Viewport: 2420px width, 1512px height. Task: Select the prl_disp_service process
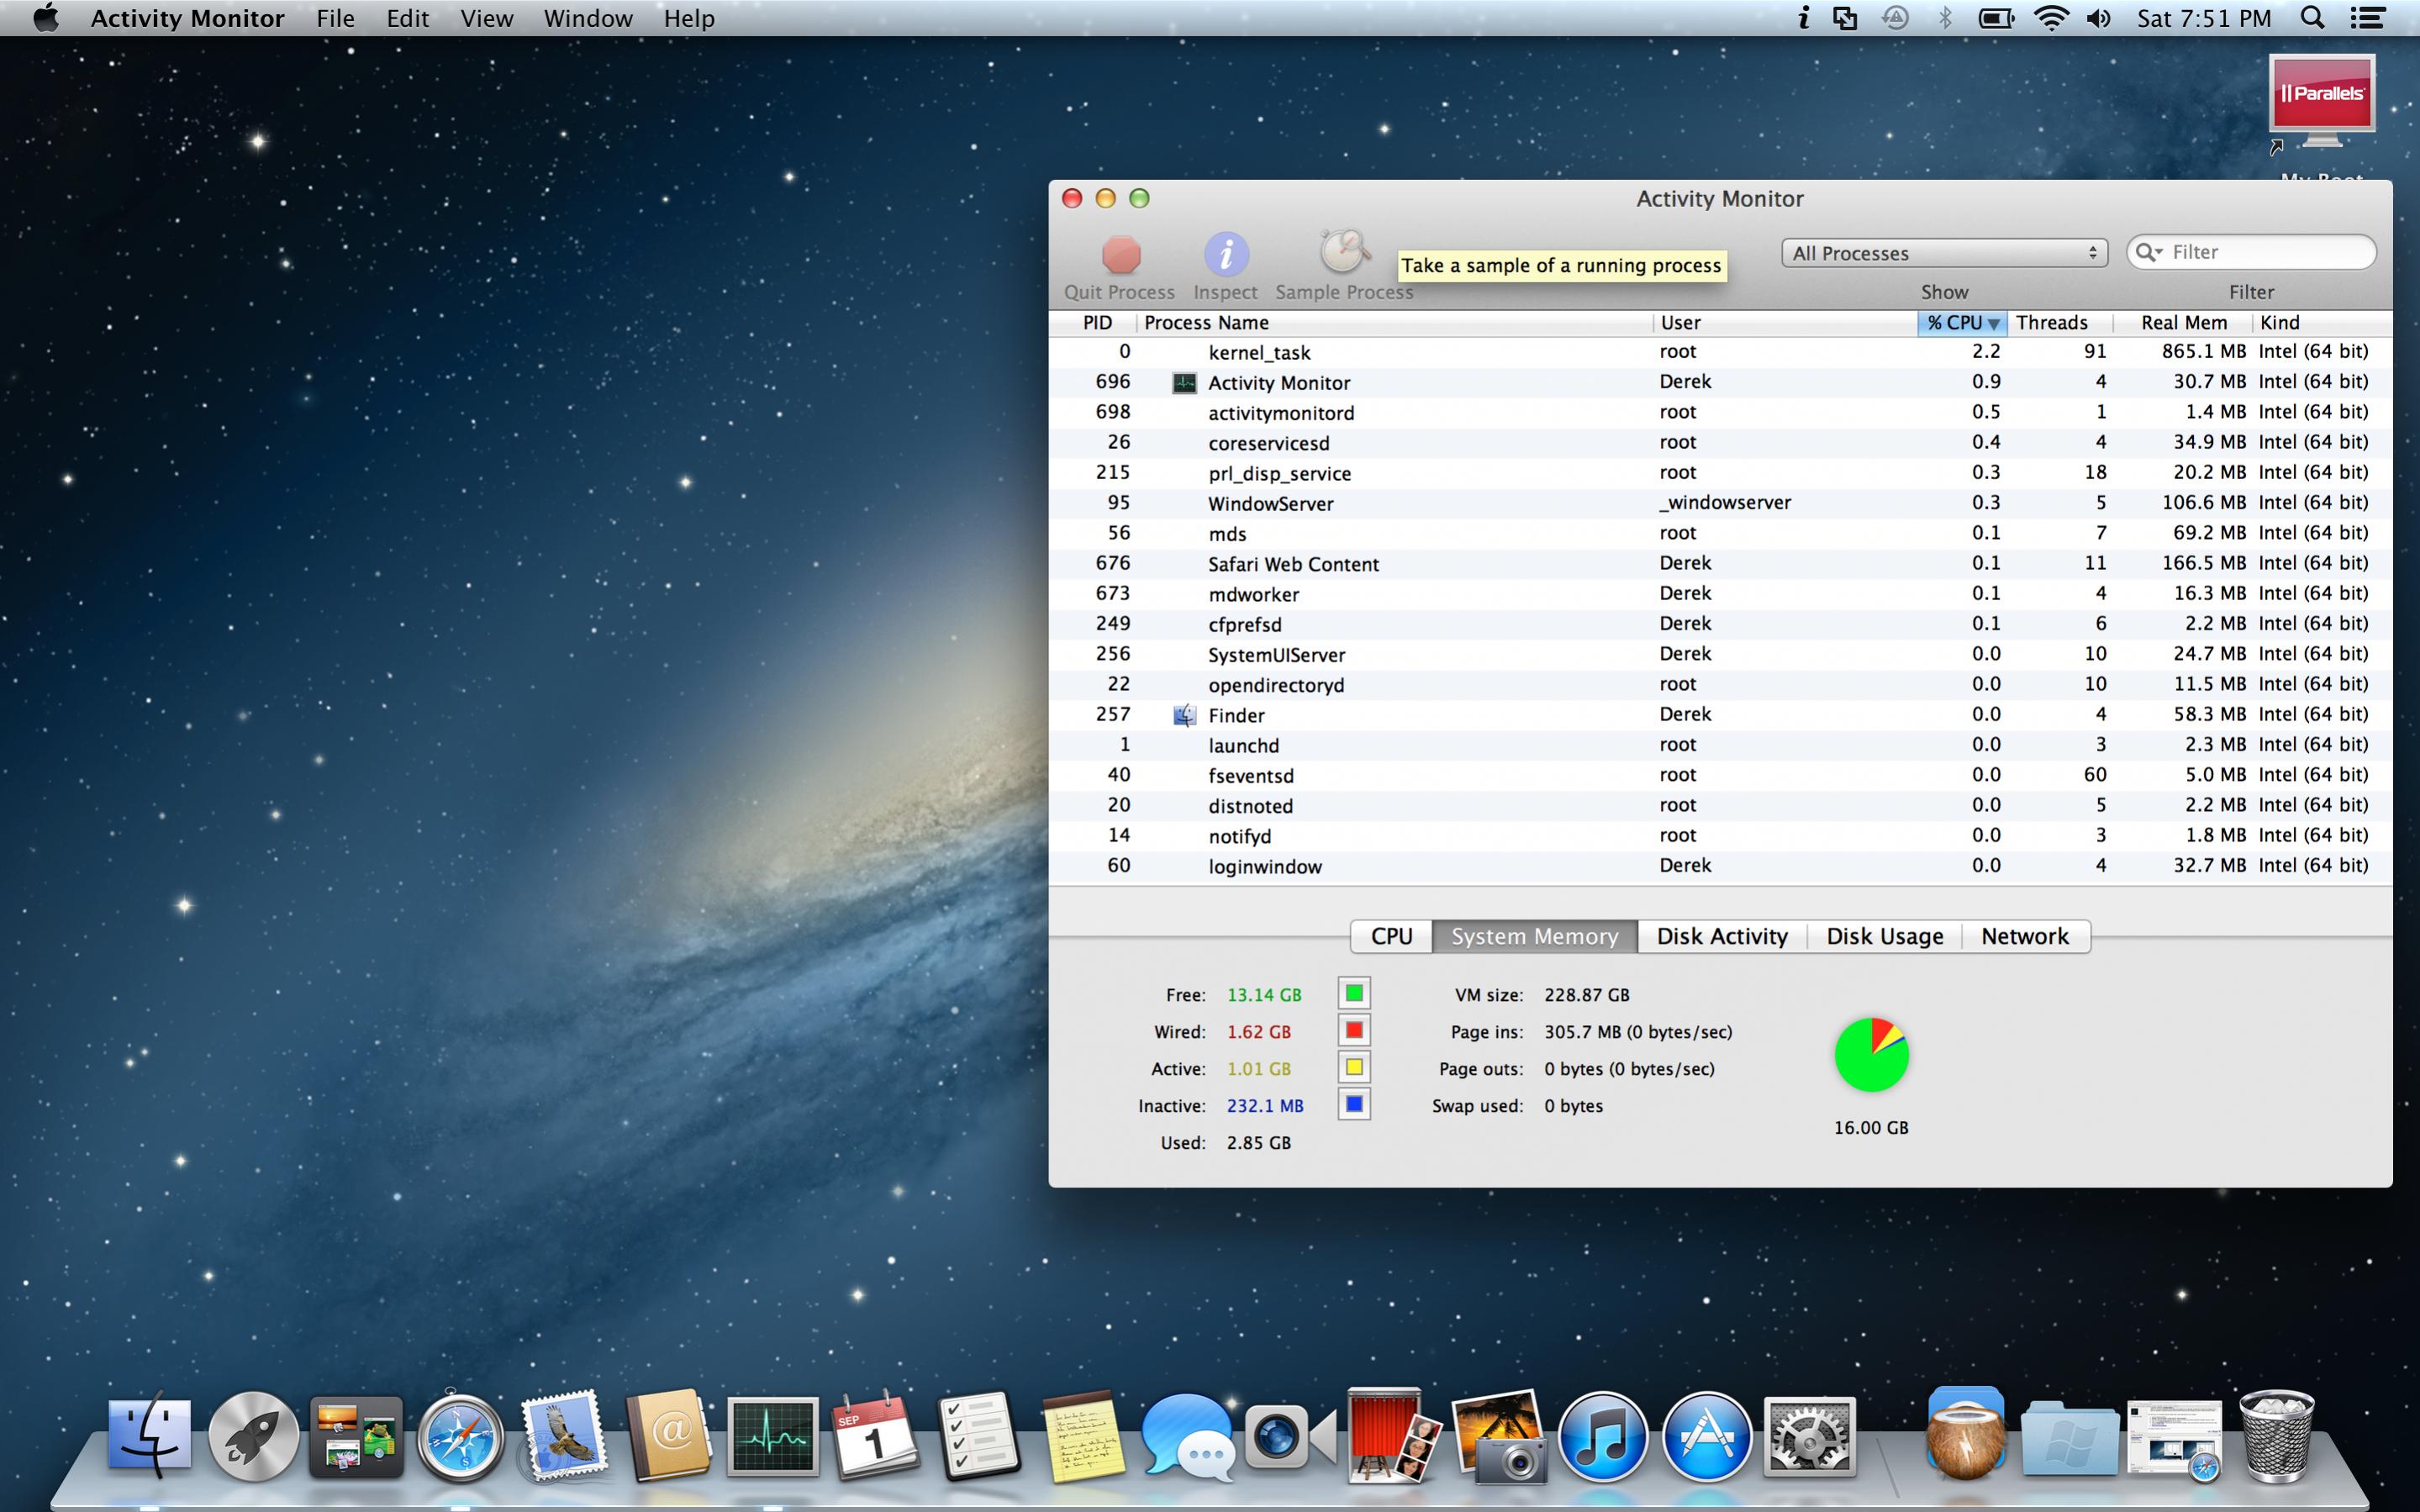[1720, 473]
